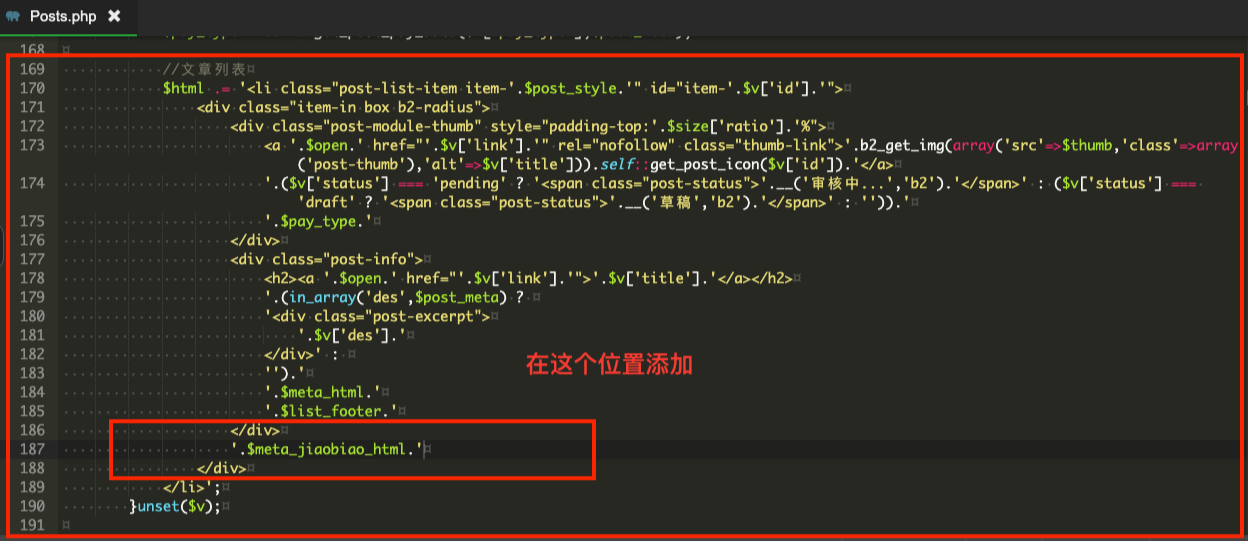This screenshot has width=1248, height=541.
Task: Place cursor in $meta_jiaobiao_html variable
Action: click(323, 449)
